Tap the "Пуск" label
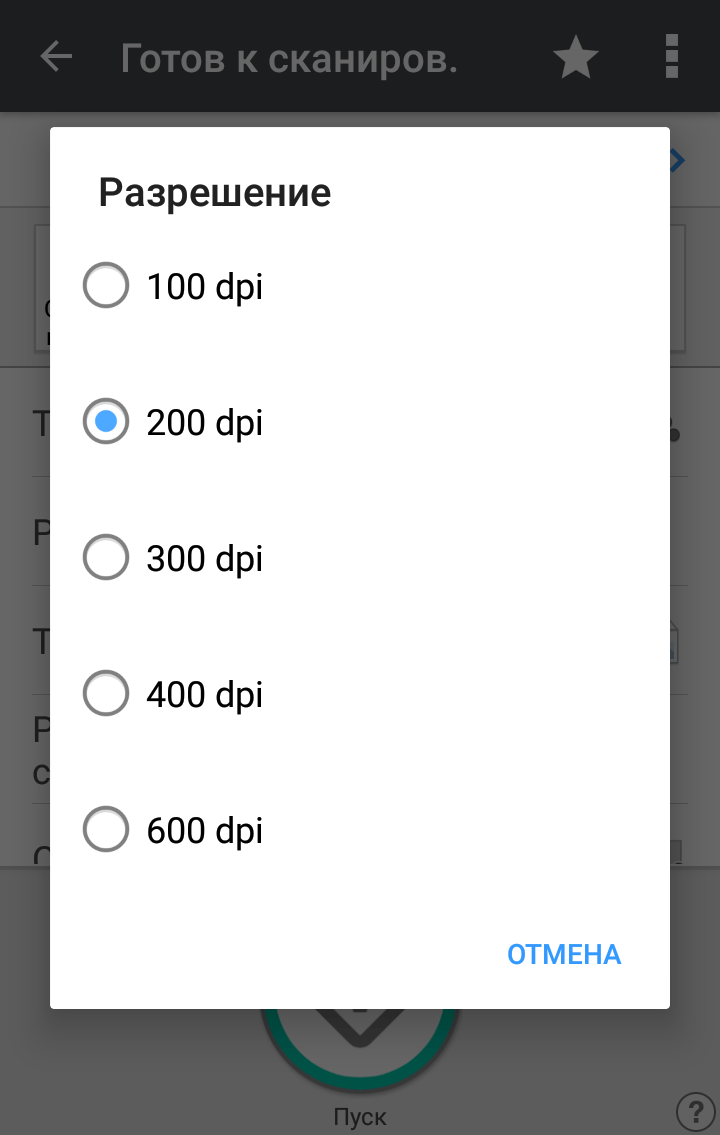720x1135 pixels. pyautogui.click(x=360, y=1116)
